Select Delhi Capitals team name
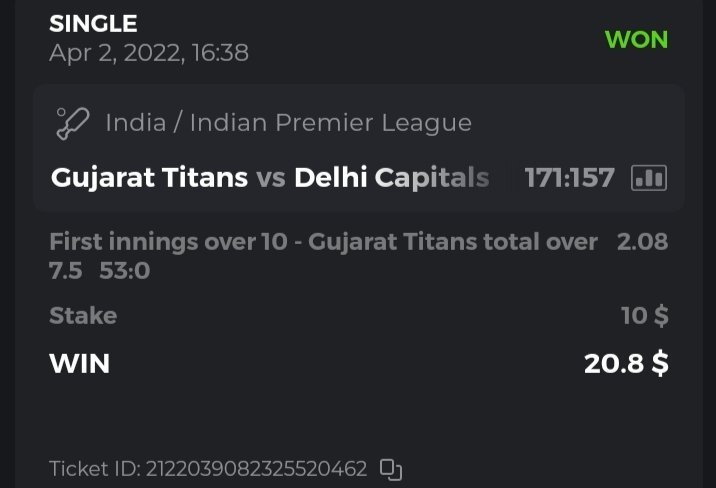 (x=391, y=178)
